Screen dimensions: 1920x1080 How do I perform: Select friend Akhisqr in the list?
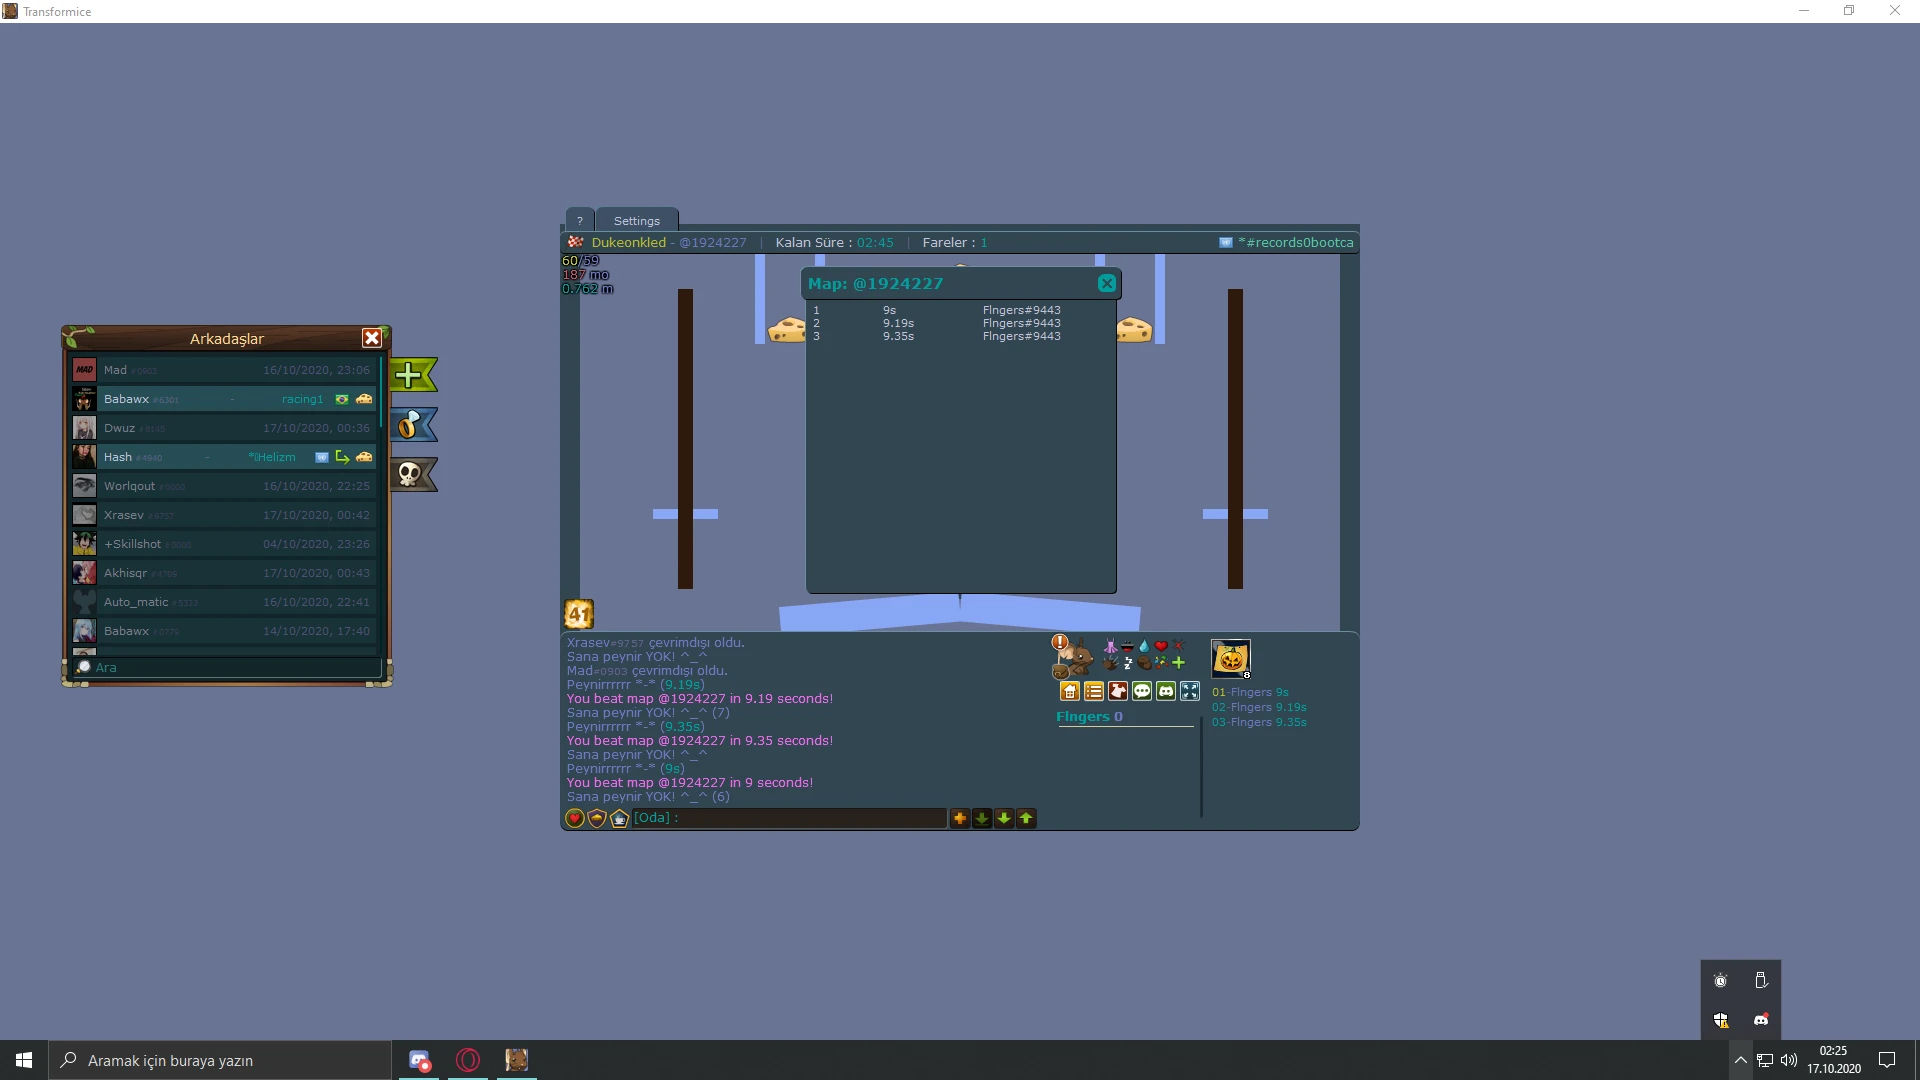click(223, 573)
